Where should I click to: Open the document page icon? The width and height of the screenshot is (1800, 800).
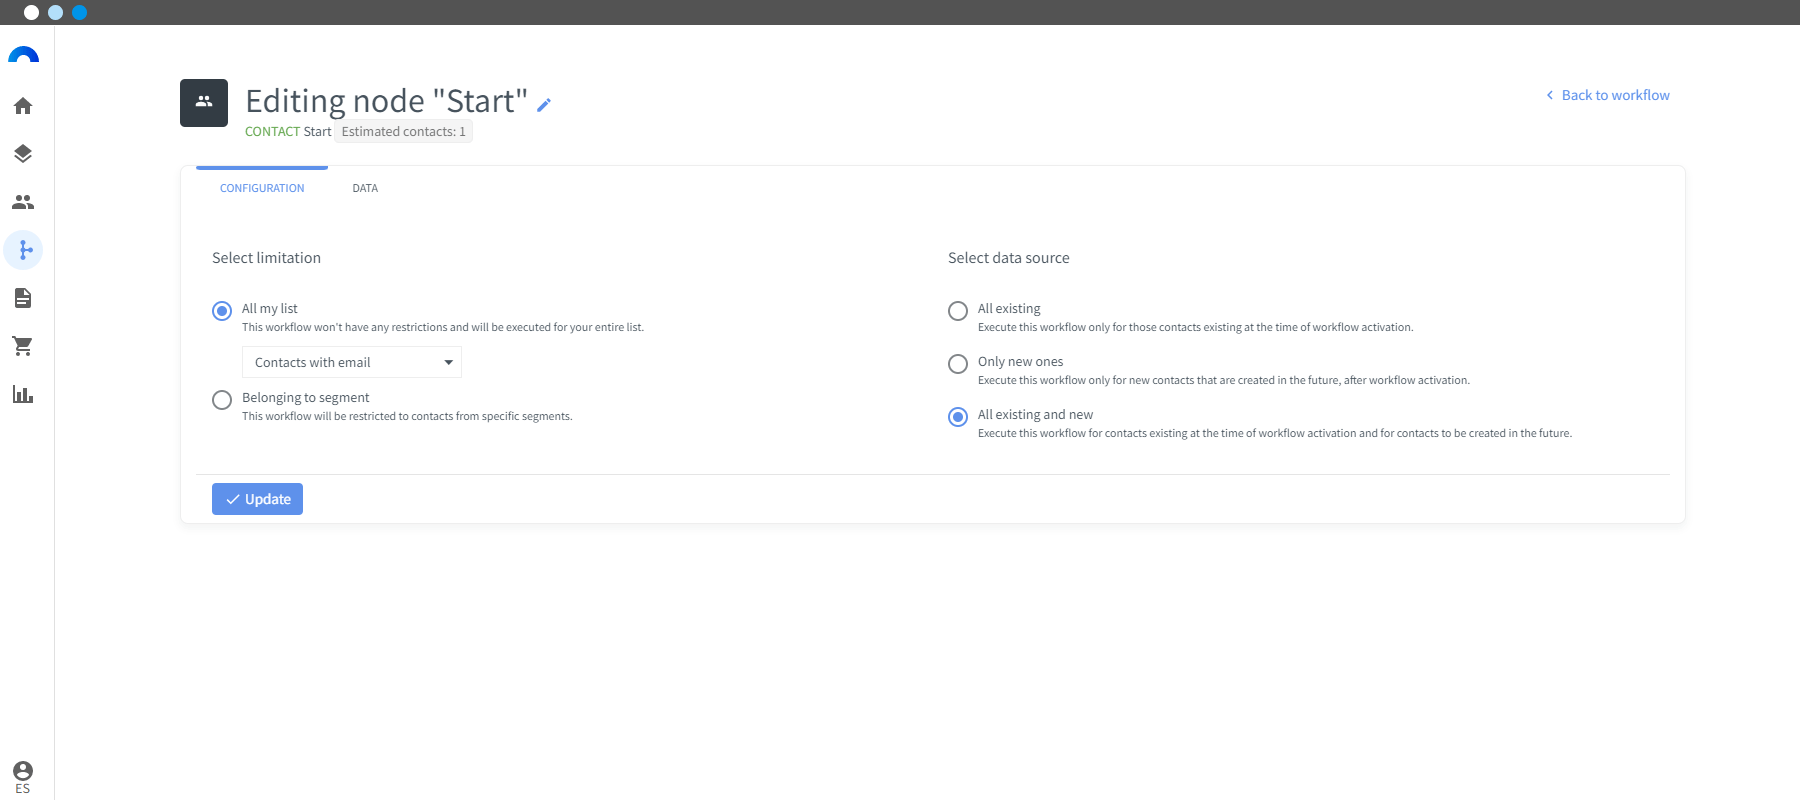click(x=23, y=298)
